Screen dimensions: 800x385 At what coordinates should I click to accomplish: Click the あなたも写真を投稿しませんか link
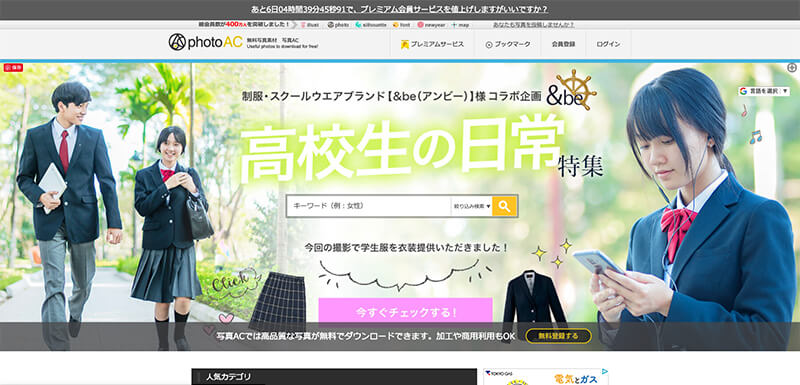click(534, 24)
